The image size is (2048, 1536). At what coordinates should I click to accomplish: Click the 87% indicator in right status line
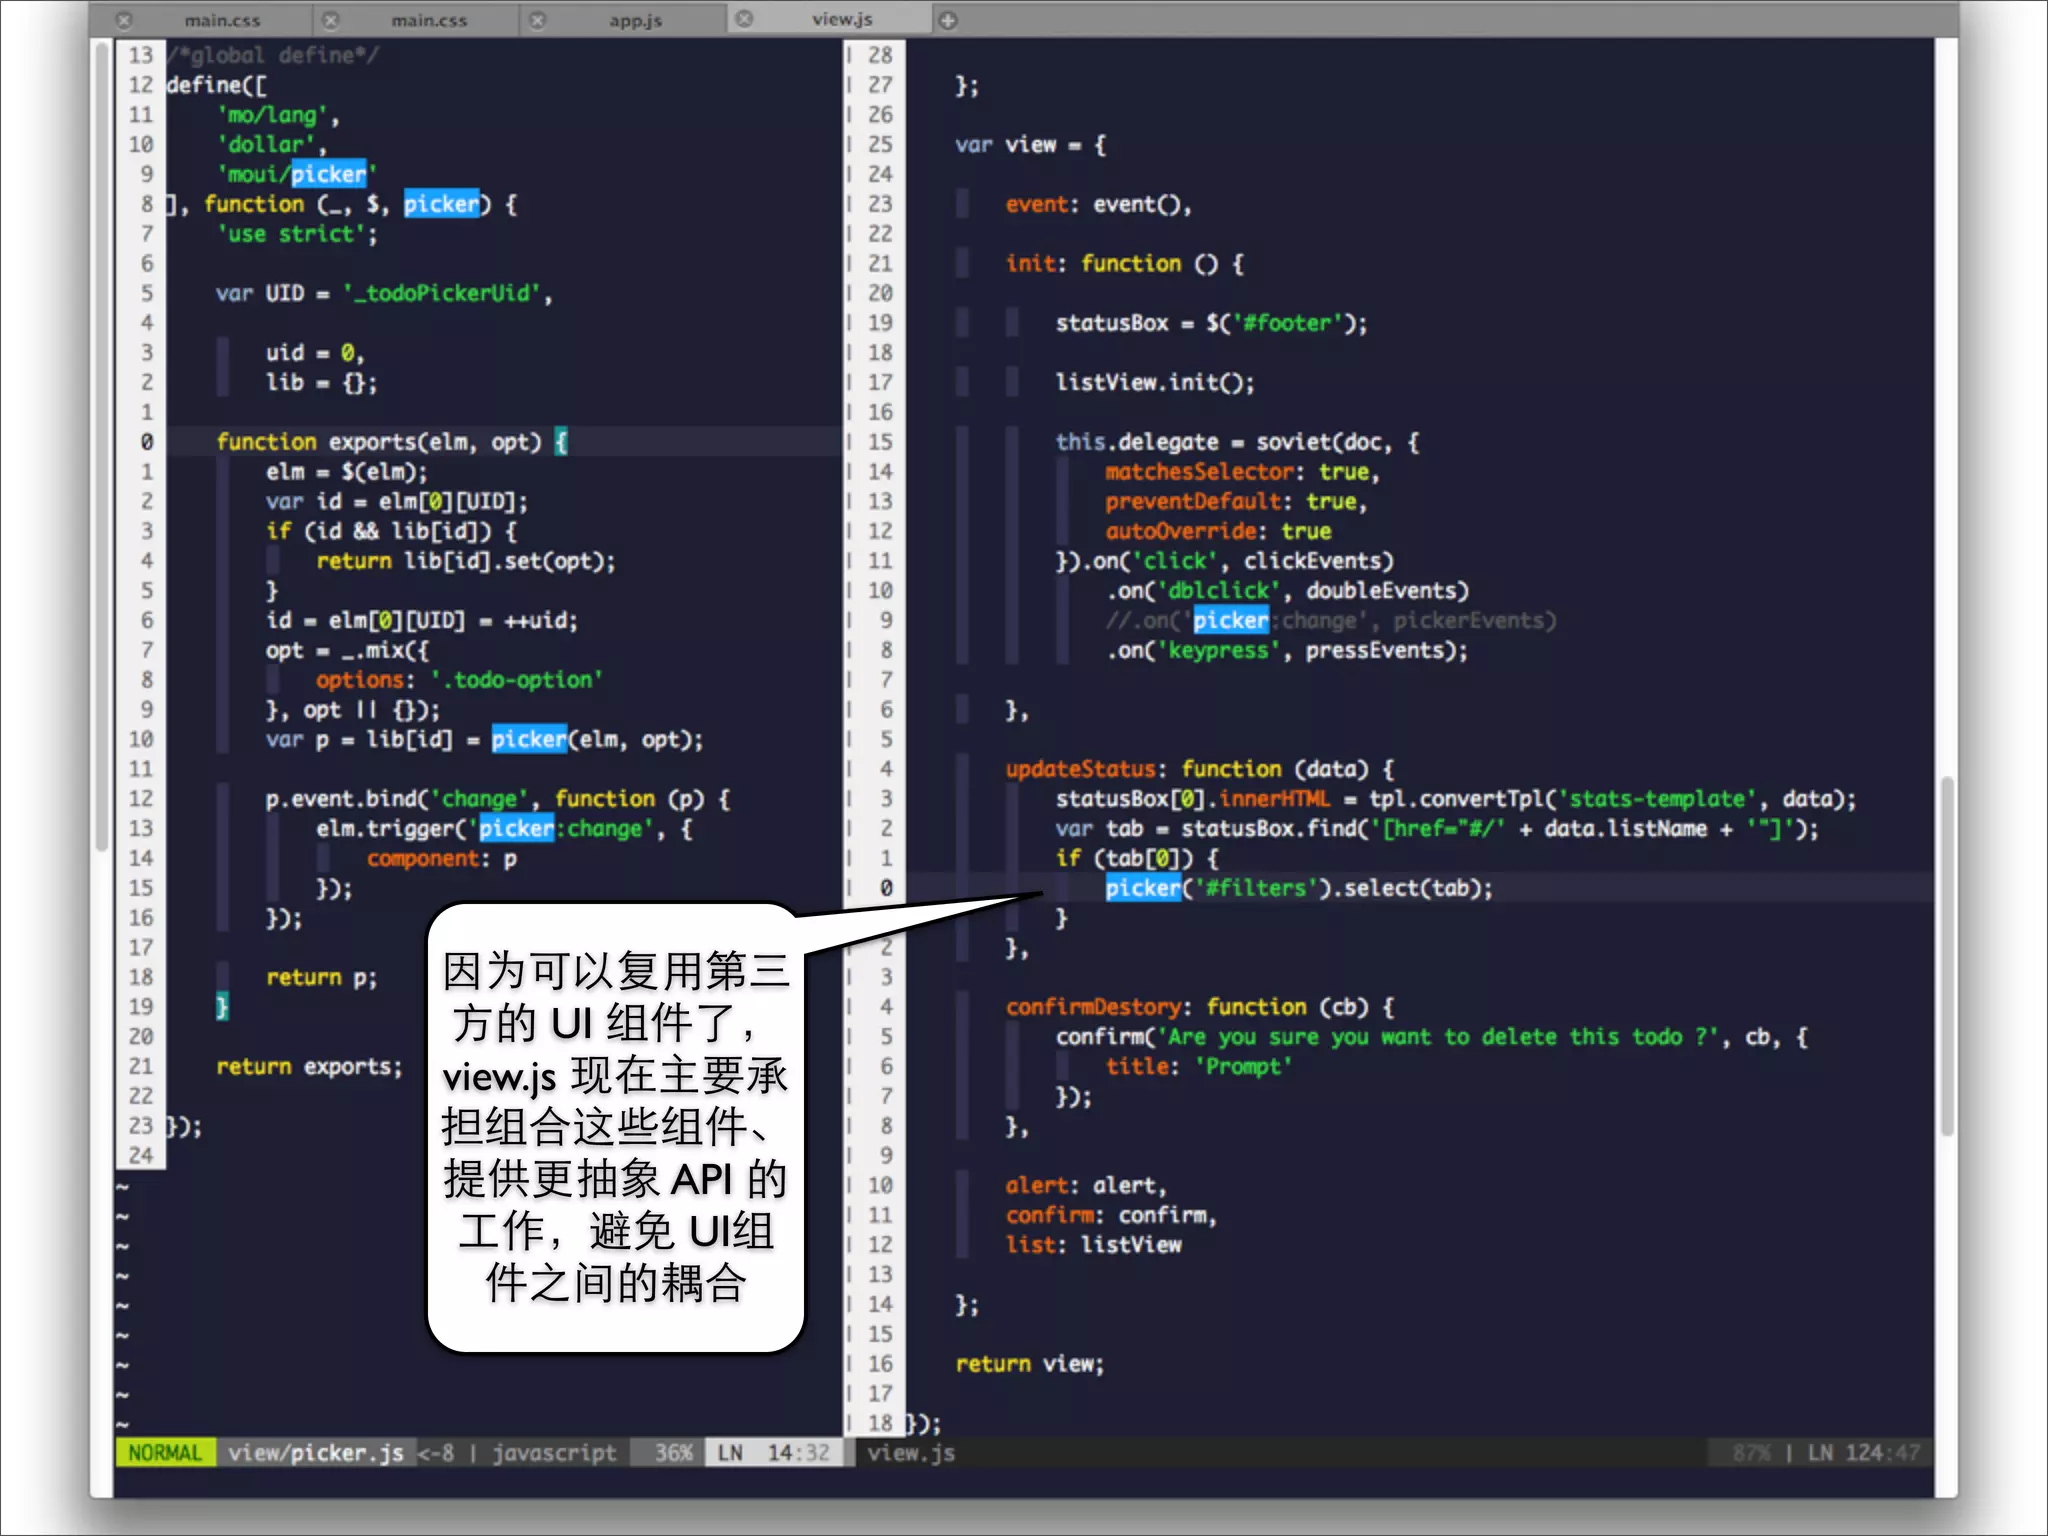point(1751,1453)
